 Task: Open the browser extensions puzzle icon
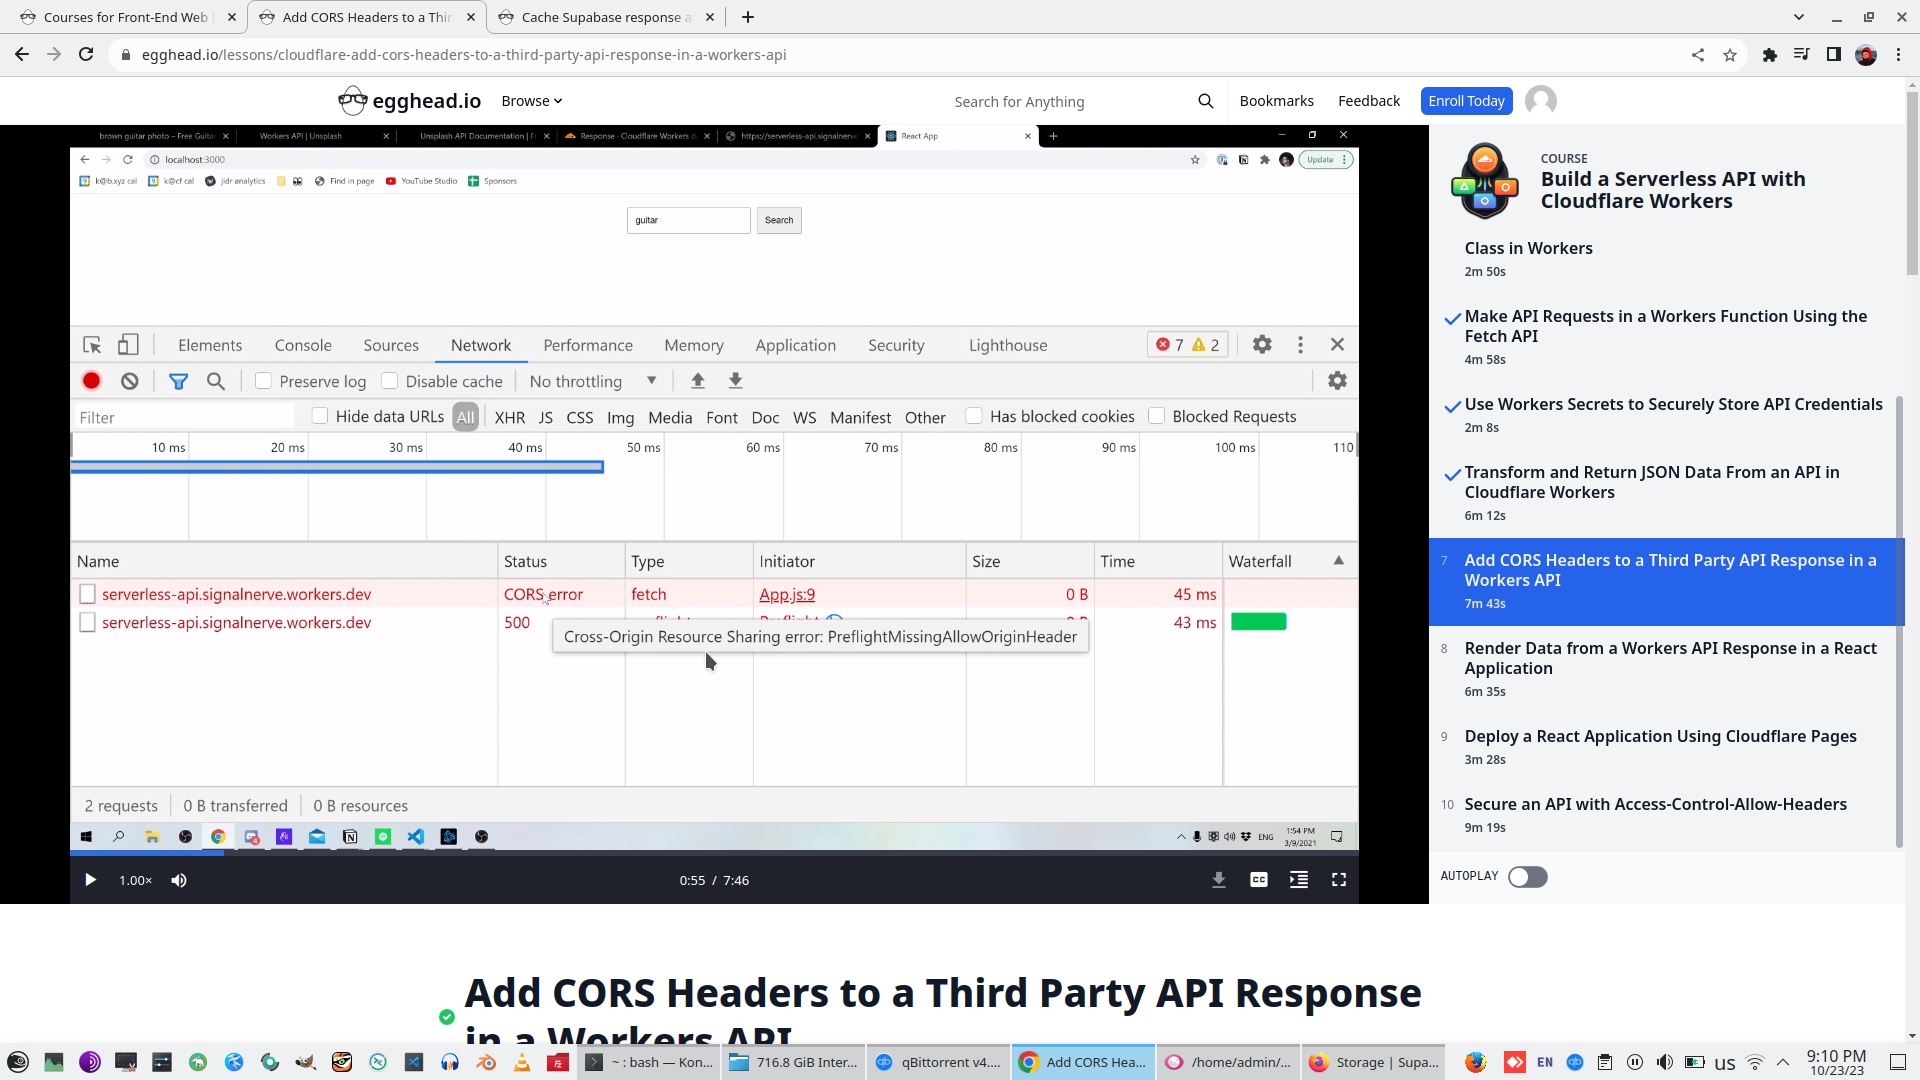[x=1769, y=55]
